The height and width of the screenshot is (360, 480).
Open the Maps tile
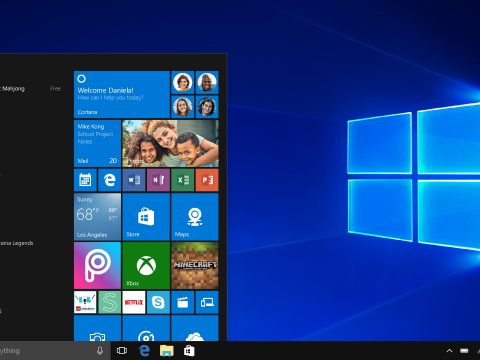tap(195, 217)
